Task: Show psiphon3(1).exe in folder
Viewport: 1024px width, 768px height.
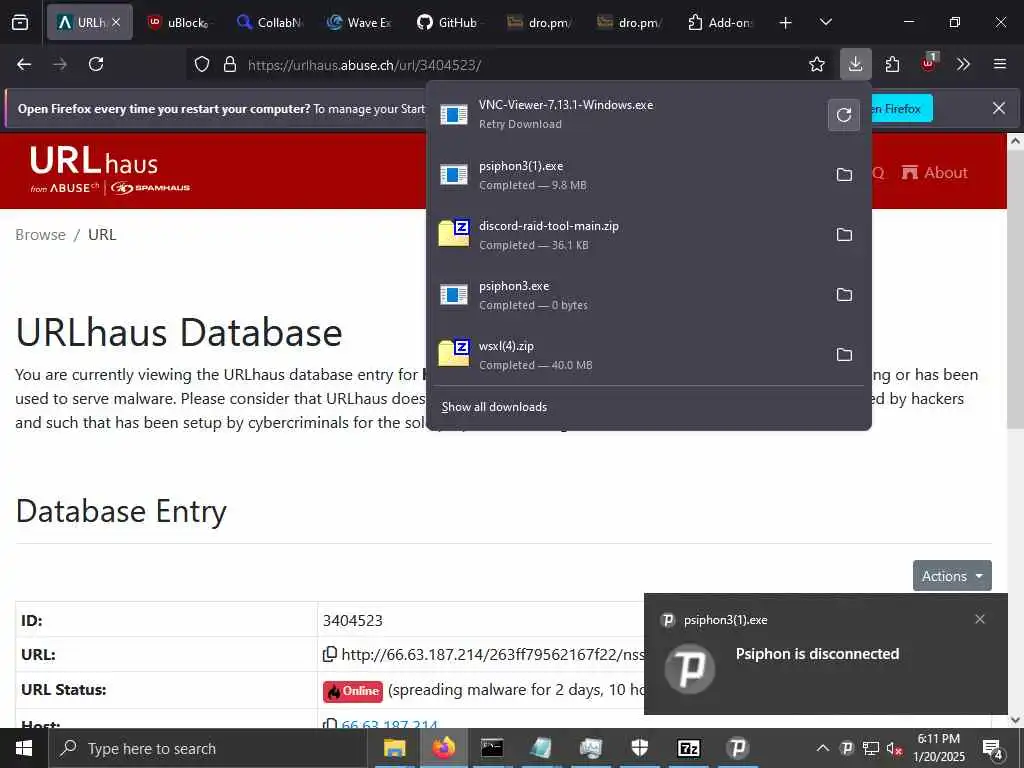Action: pos(844,174)
